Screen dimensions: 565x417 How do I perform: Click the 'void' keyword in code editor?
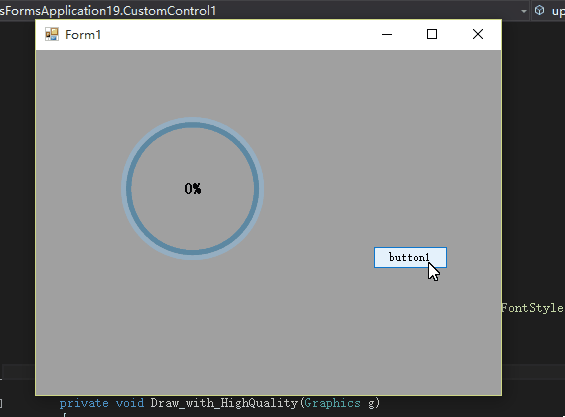pyautogui.click(x=130, y=403)
